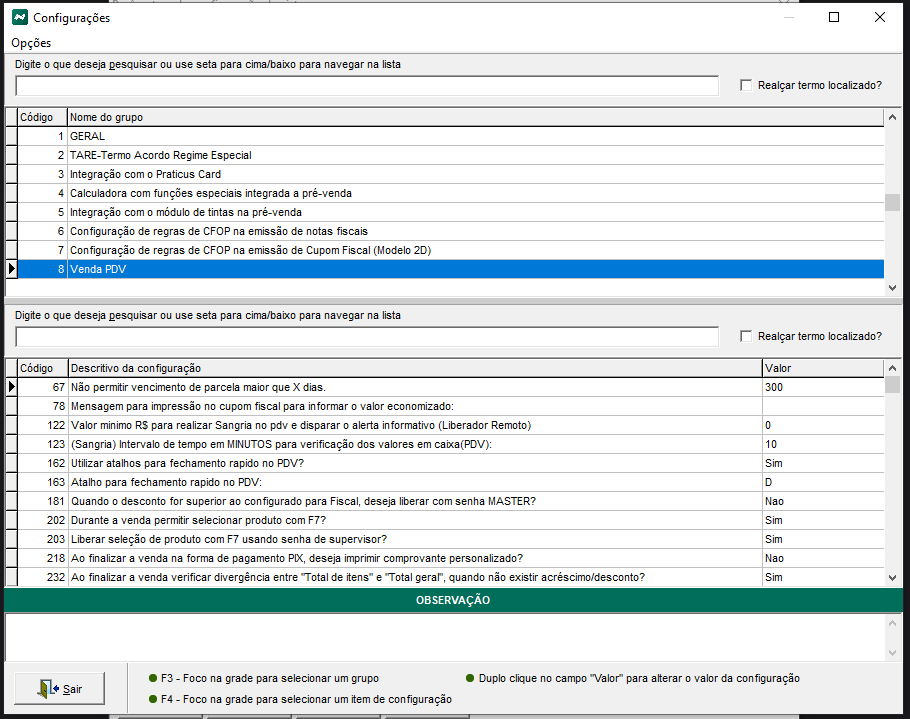This screenshot has height=719, width=910.
Task: Maximize the Configurações window
Action: pyautogui.click(x=834, y=17)
